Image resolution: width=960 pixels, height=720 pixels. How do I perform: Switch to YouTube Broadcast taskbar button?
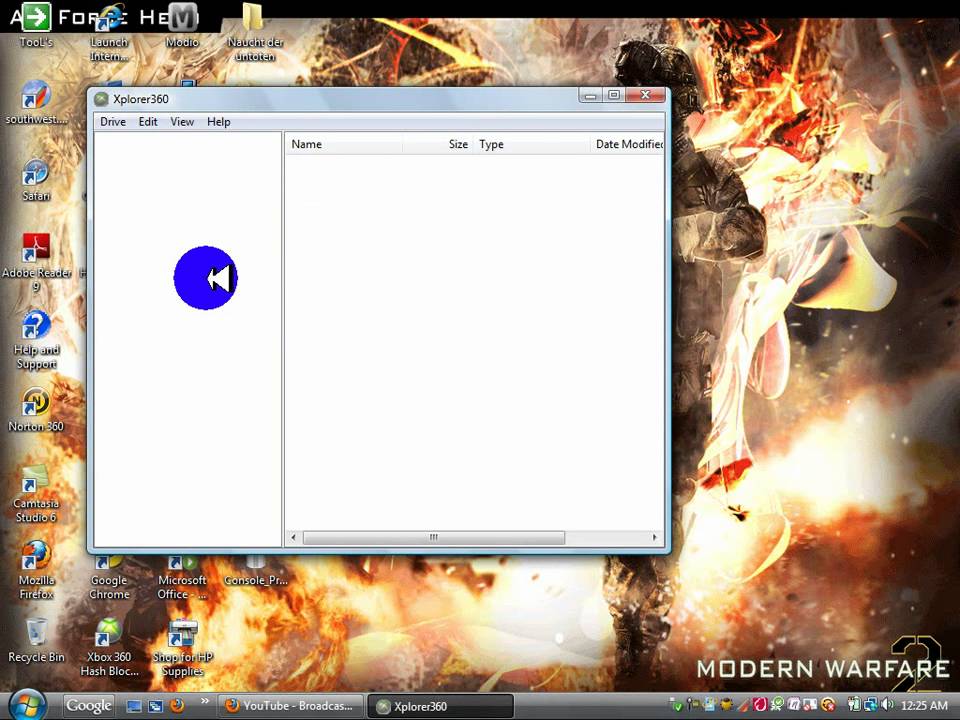[291, 706]
